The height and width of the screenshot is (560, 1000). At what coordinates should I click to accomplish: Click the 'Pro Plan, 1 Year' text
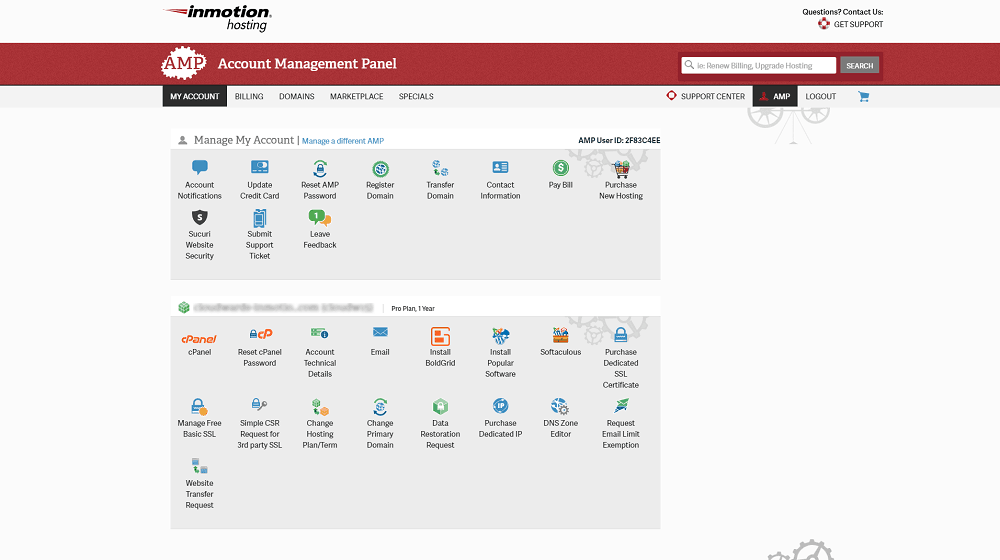pyautogui.click(x=413, y=309)
